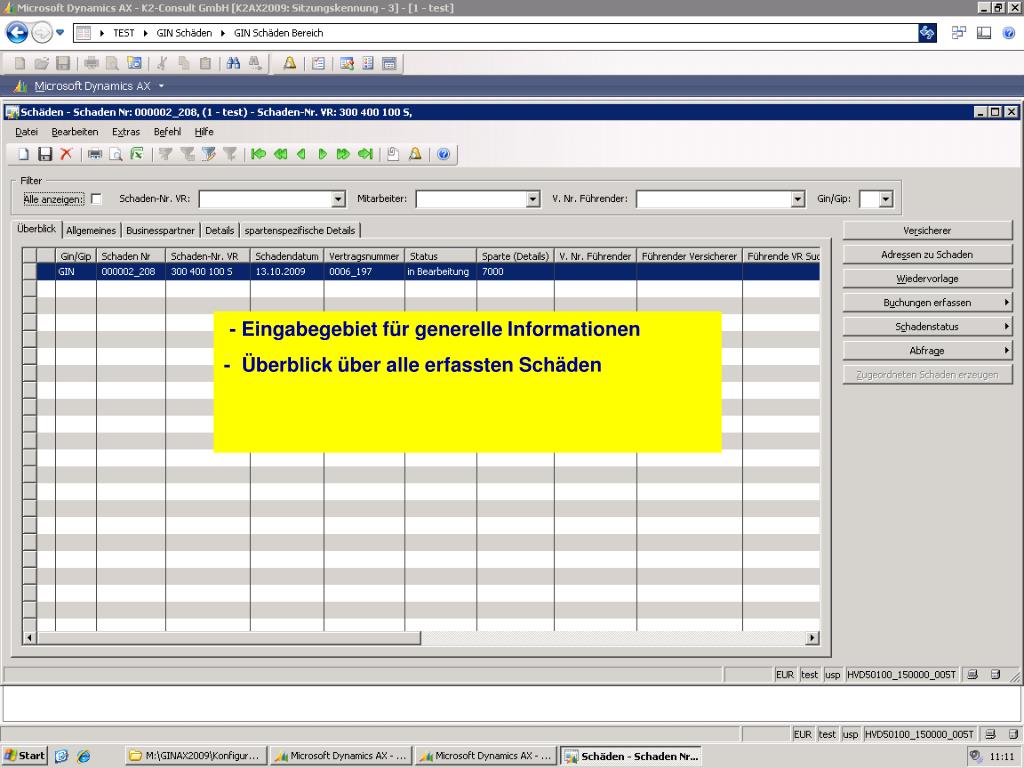Switch to the Allgemeines tab
Screen dimensions: 1024x768
click(91, 231)
